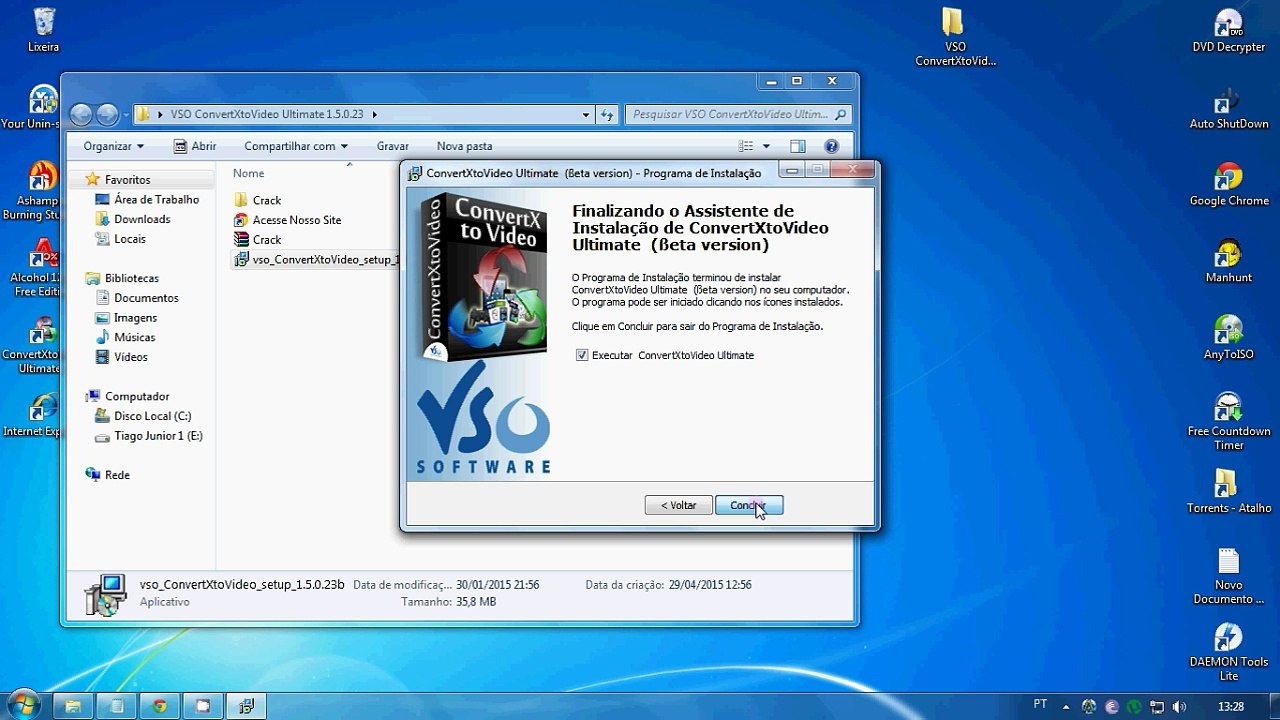Select the Crack folder in file list
Screen dimensions: 1280x720
click(x=266, y=200)
